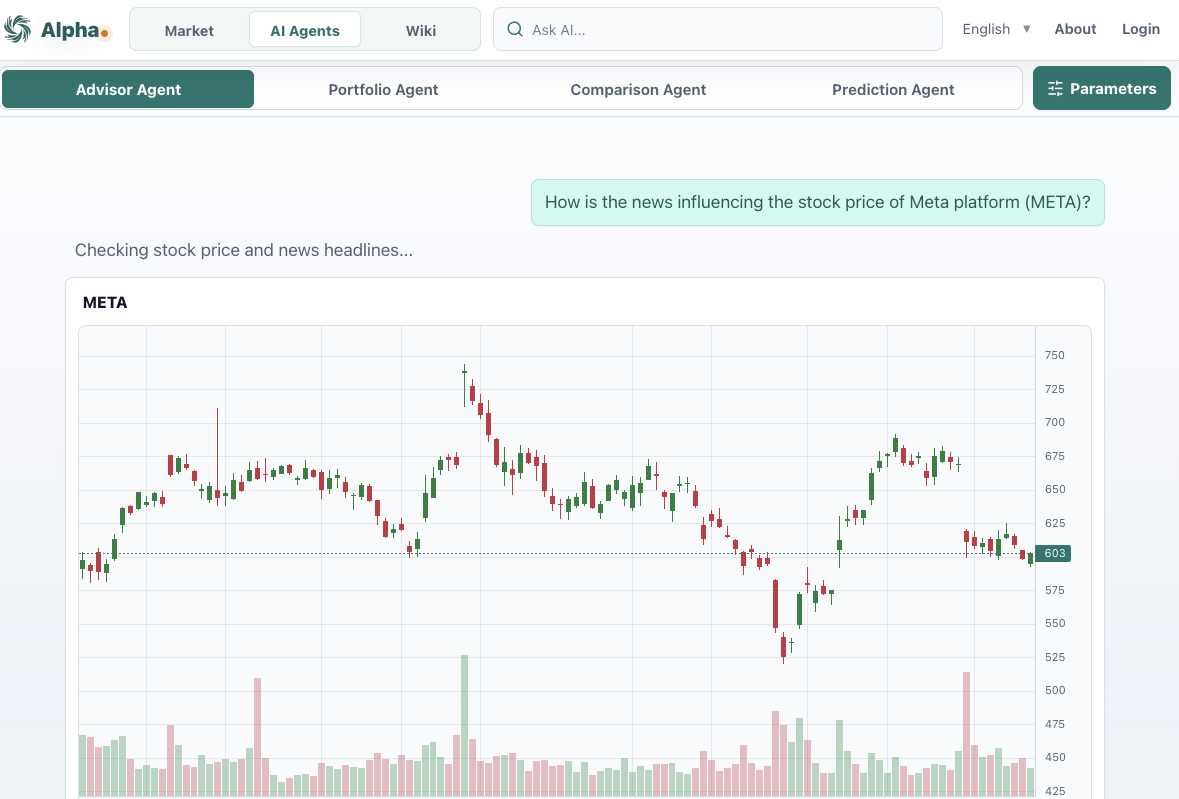The width and height of the screenshot is (1179, 799).
Task: Click the 475 price axis label
Action: coord(1054,724)
